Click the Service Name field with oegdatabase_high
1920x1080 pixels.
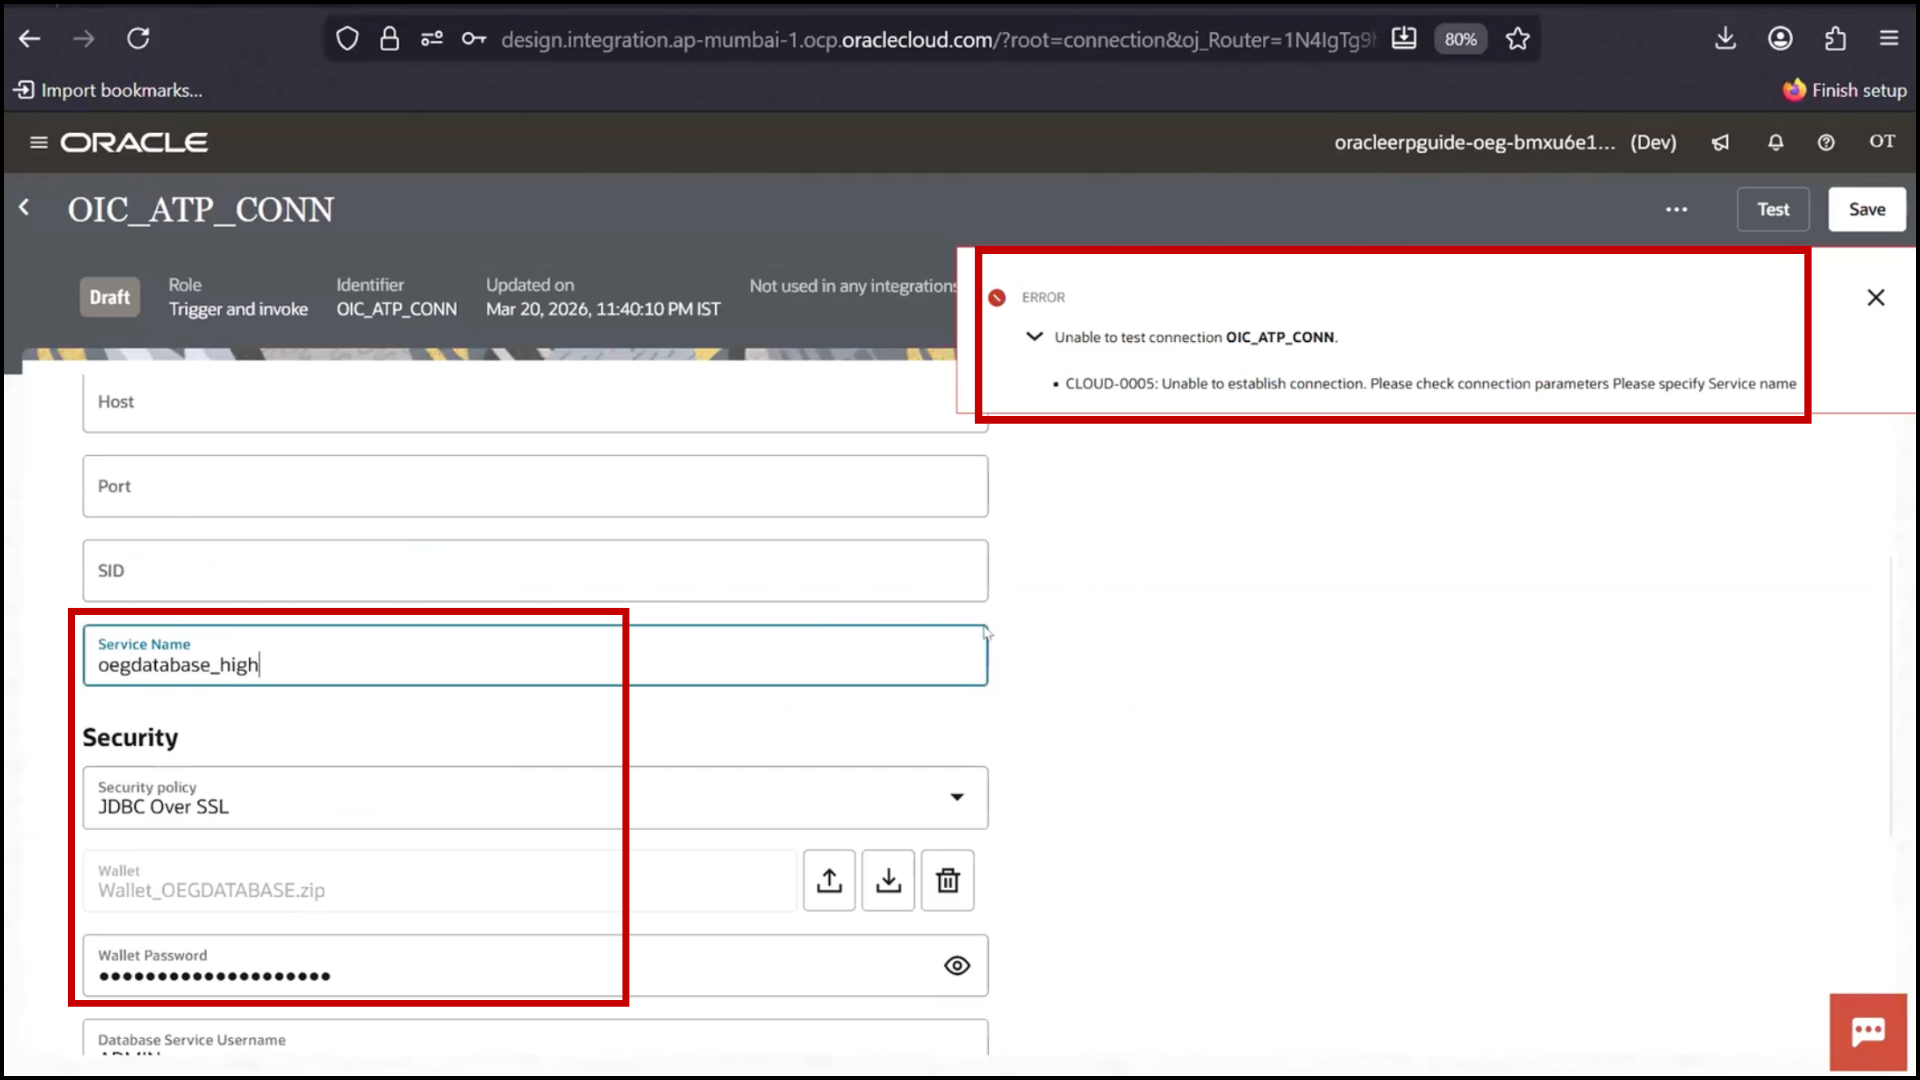535,656
